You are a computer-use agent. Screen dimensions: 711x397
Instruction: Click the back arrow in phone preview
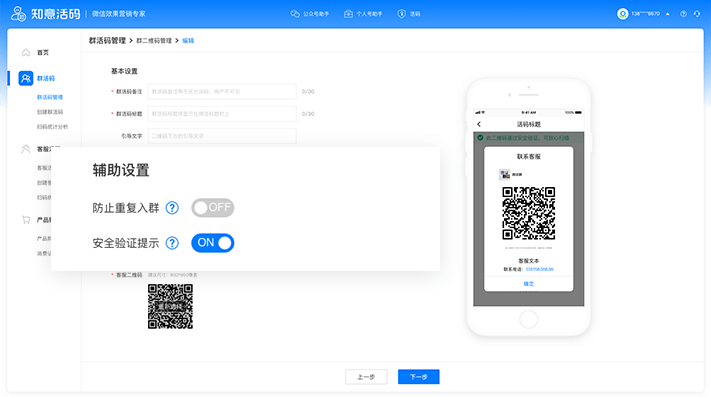[479, 124]
